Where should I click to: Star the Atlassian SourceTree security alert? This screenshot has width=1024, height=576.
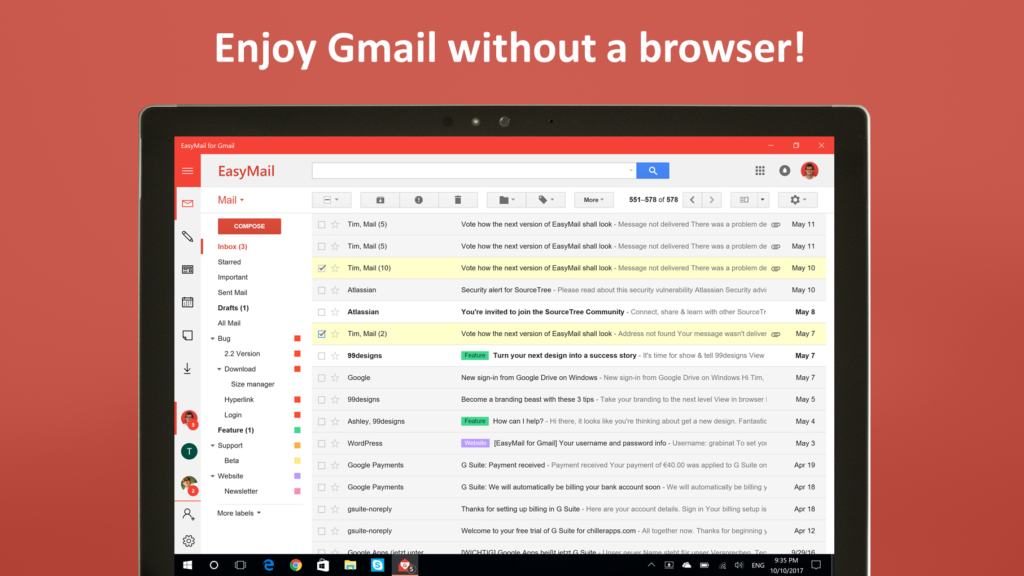point(333,289)
